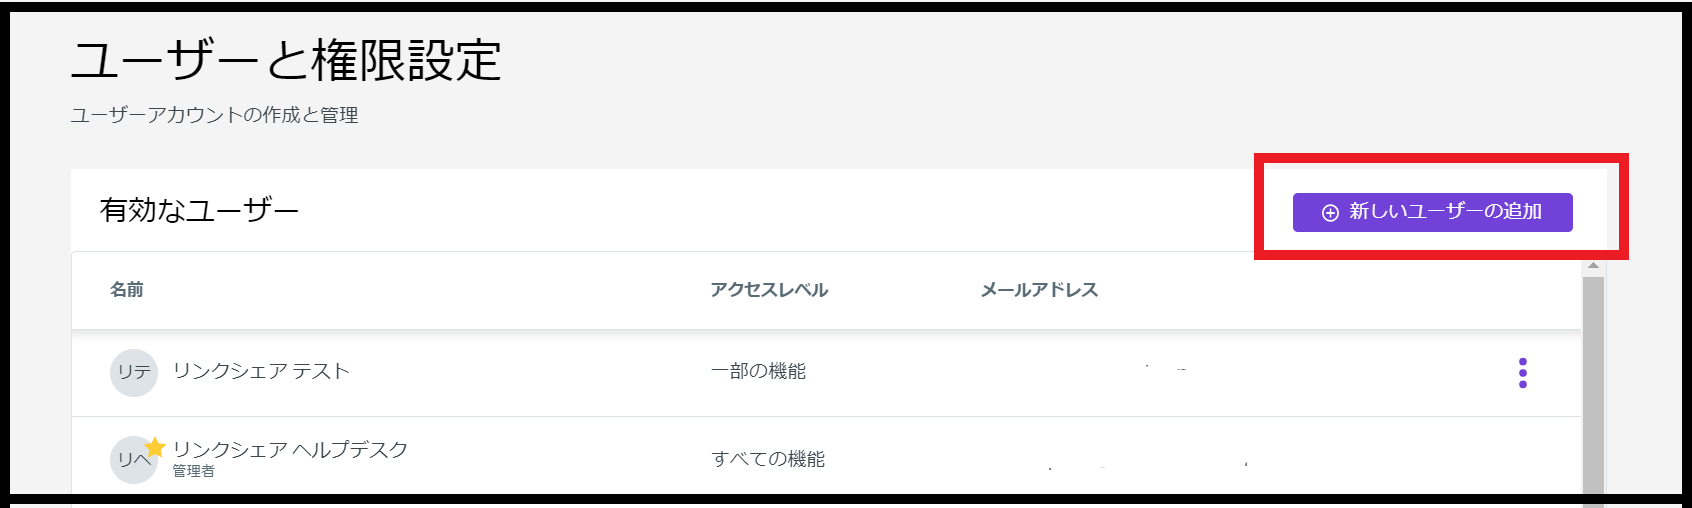This screenshot has width=1692, height=508.
Task: Click the gold admin star badge
Action: coord(155,446)
